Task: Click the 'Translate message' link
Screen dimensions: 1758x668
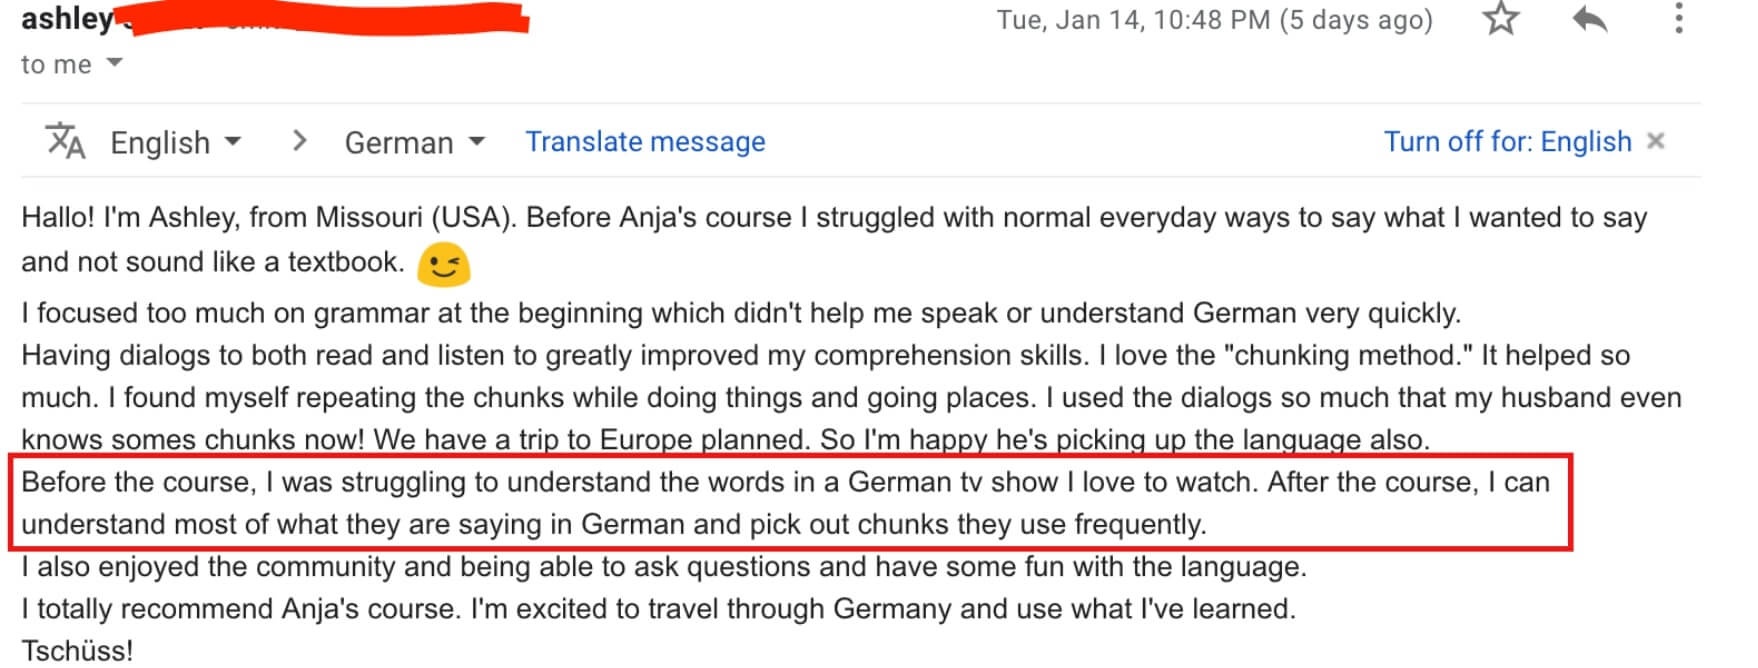Action: [x=644, y=141]
